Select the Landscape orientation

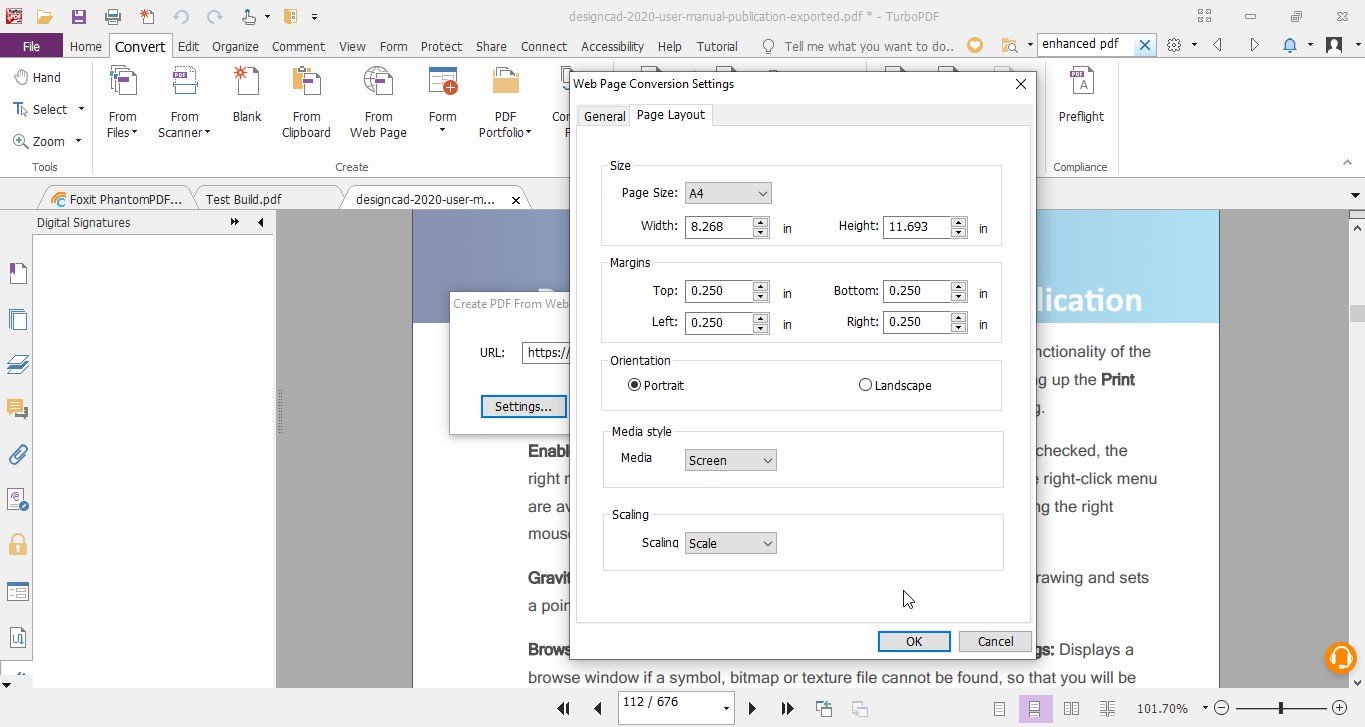point(895,385)
